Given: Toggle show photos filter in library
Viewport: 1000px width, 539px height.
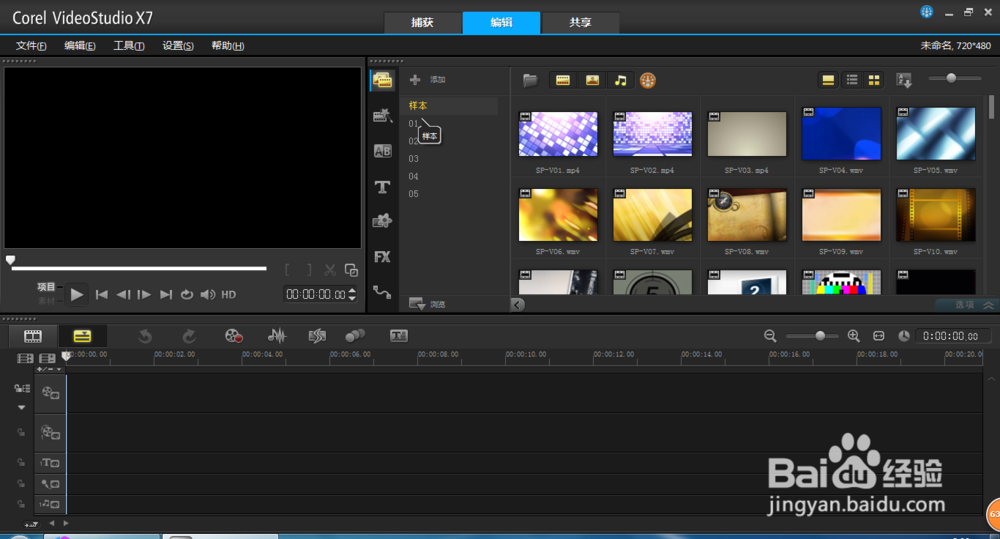Looking at the screenshot, I should [x=592, y=80].
